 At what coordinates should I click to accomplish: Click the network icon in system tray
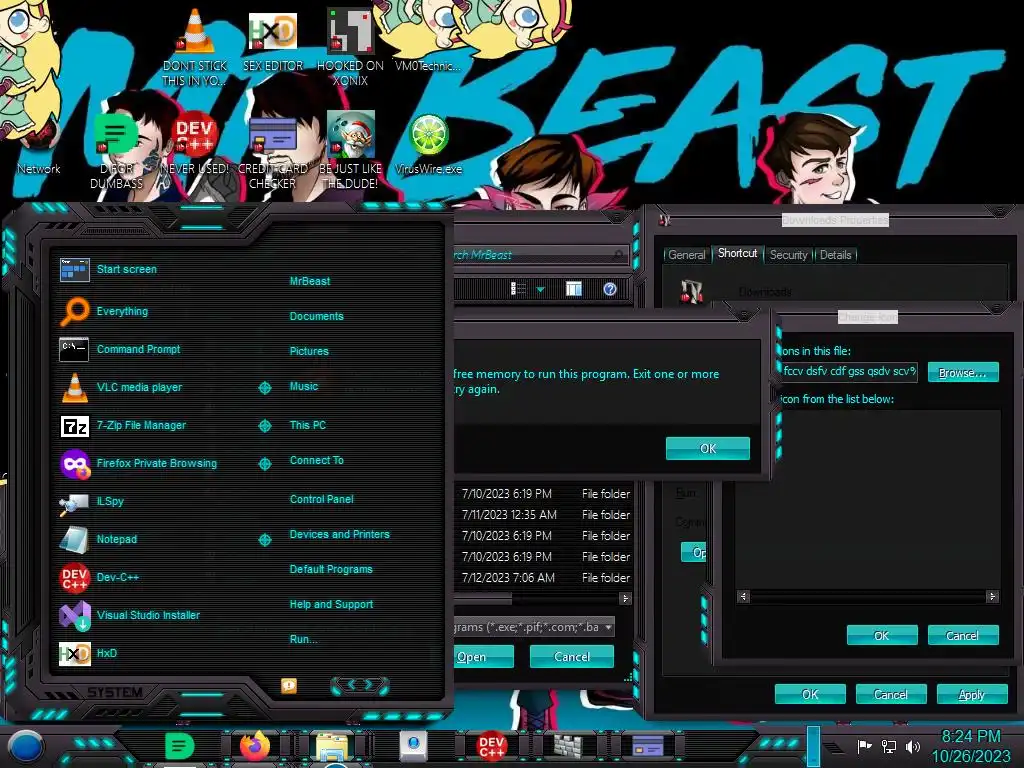click(889, 746)
